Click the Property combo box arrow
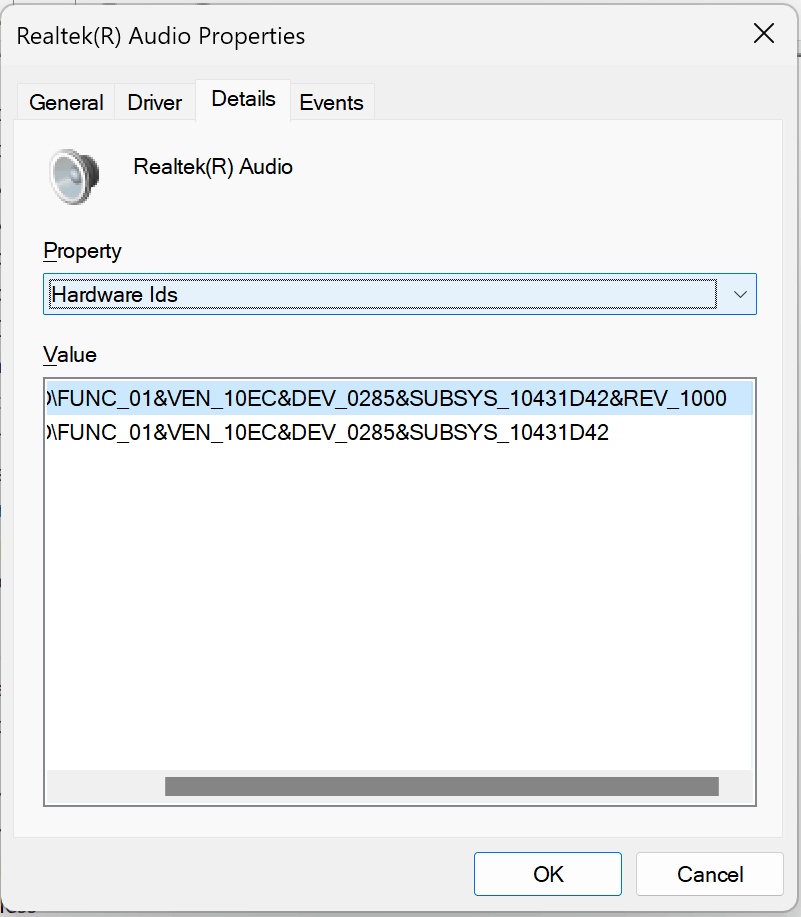Screen dimensions: 801x917 [x=739, y=294]
